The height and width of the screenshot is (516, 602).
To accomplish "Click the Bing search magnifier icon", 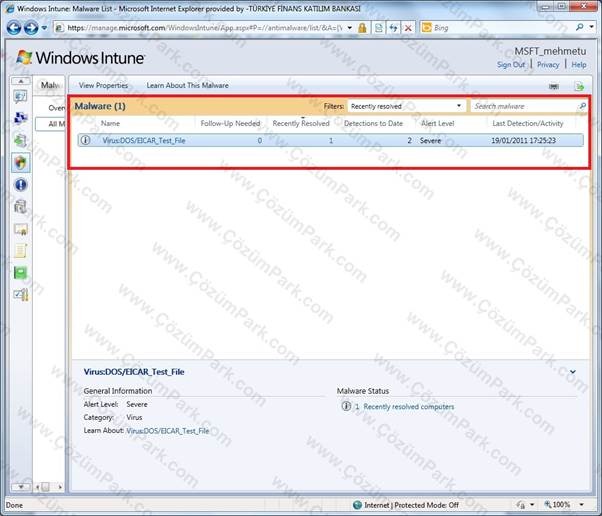I will point(580,27).
